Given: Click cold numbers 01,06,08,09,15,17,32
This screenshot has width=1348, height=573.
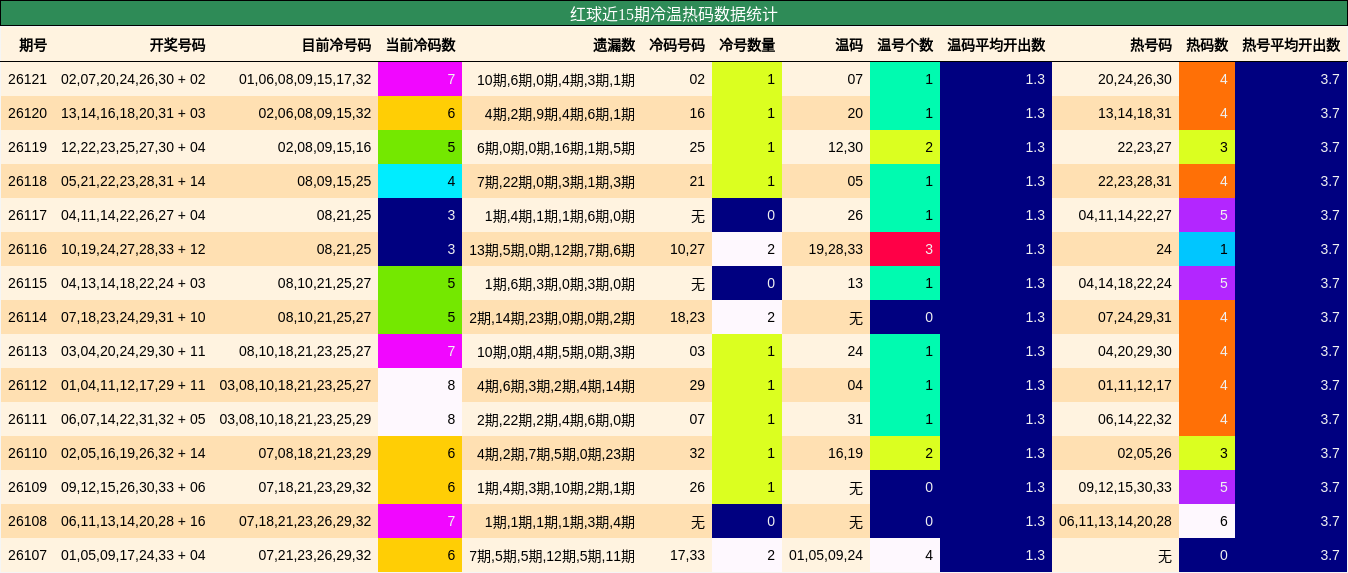Looking at the screenshot, I should (x=305, y=79).
